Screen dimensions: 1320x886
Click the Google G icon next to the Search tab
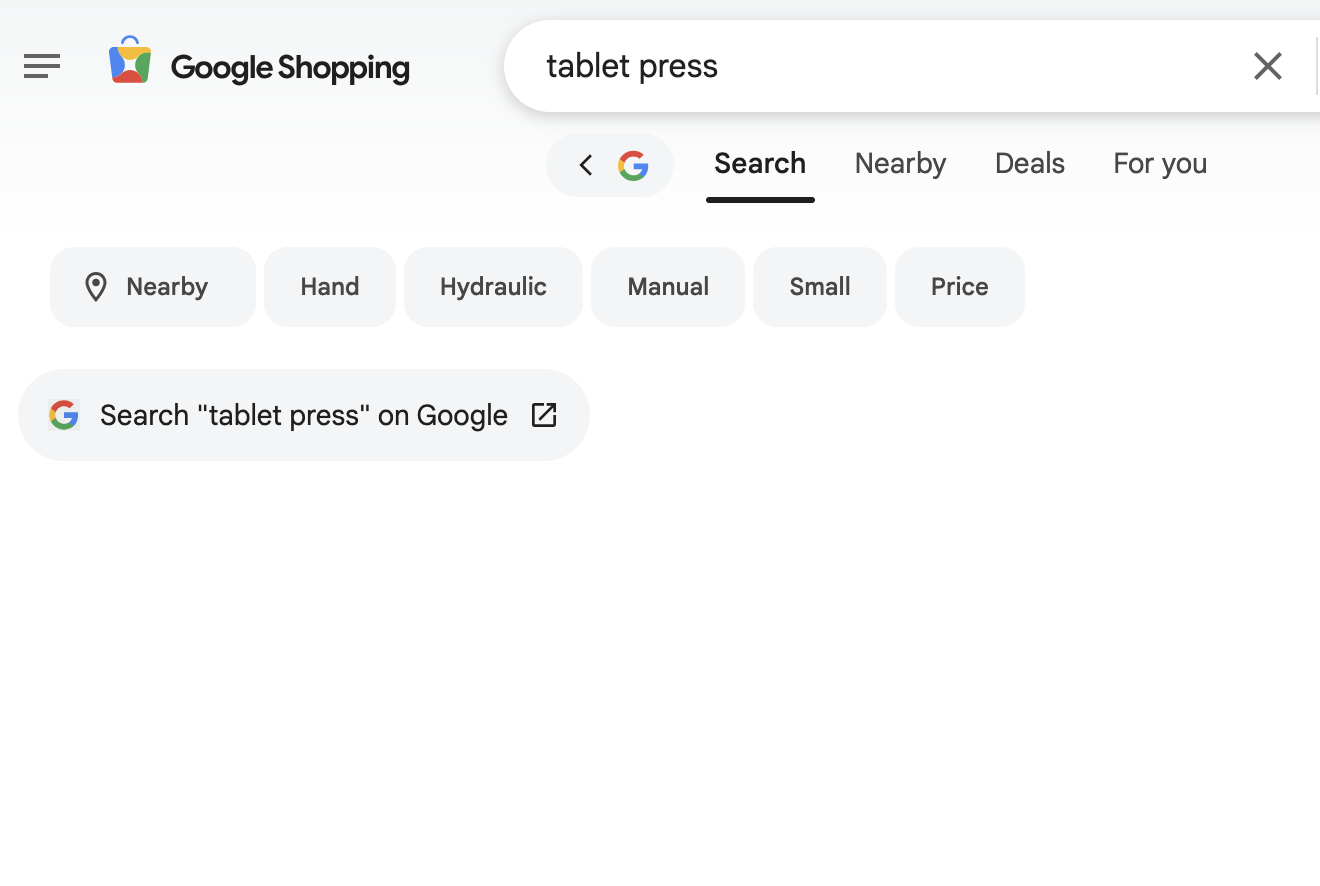point(633,165)
